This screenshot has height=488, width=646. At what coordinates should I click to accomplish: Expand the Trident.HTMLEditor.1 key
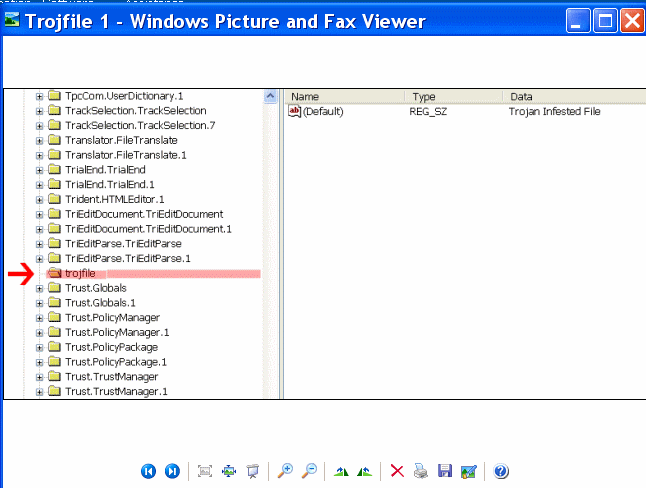tap(39, 200)
